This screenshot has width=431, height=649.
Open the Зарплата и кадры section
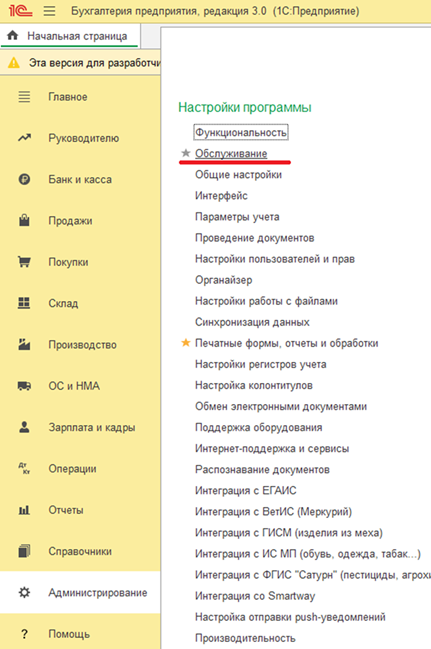(x=80, y=428)
